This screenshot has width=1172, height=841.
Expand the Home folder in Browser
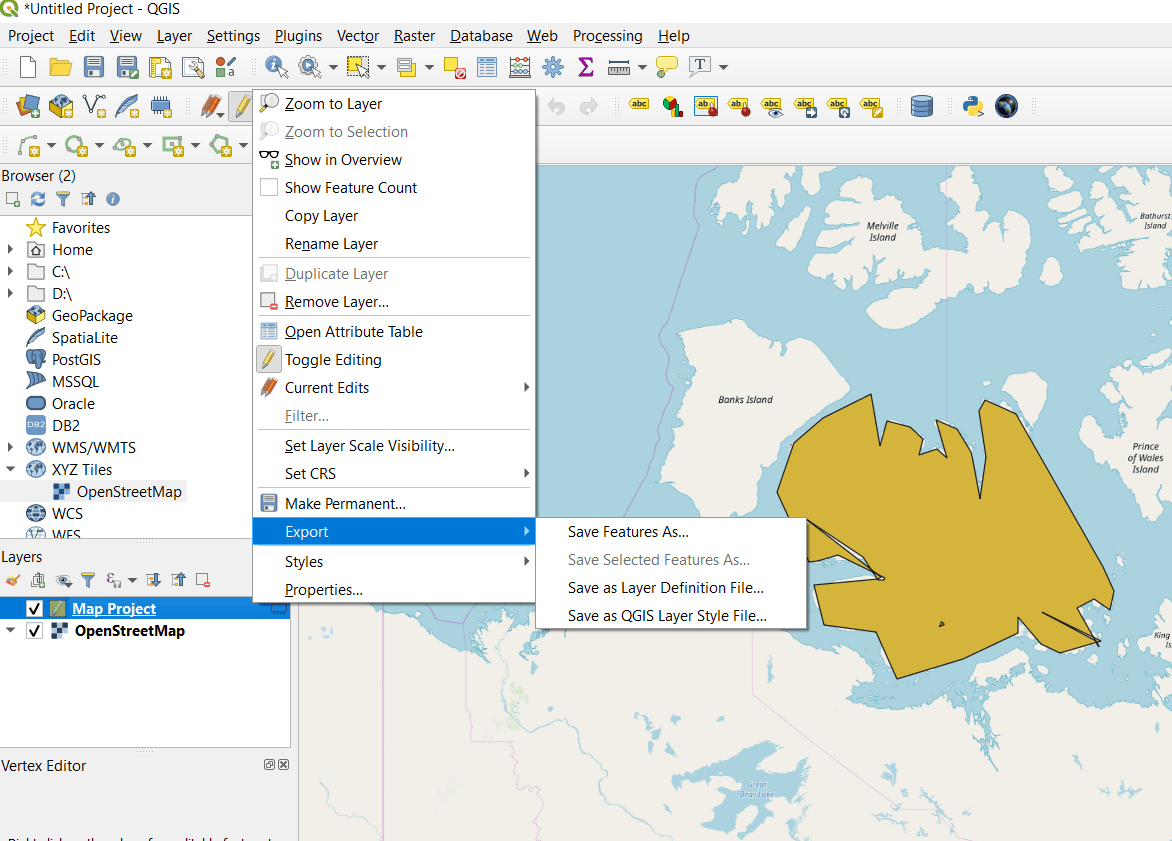(x=11, y=249)
